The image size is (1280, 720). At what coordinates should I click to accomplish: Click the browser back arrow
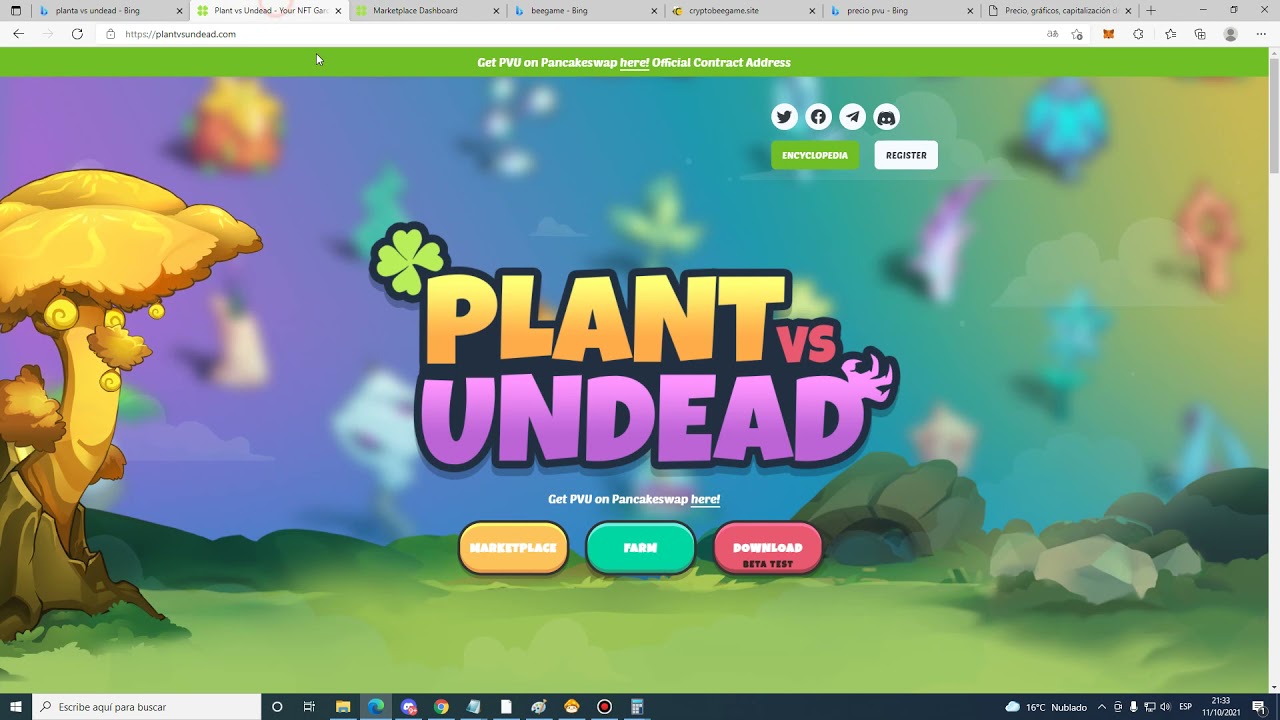click(18, 34)
